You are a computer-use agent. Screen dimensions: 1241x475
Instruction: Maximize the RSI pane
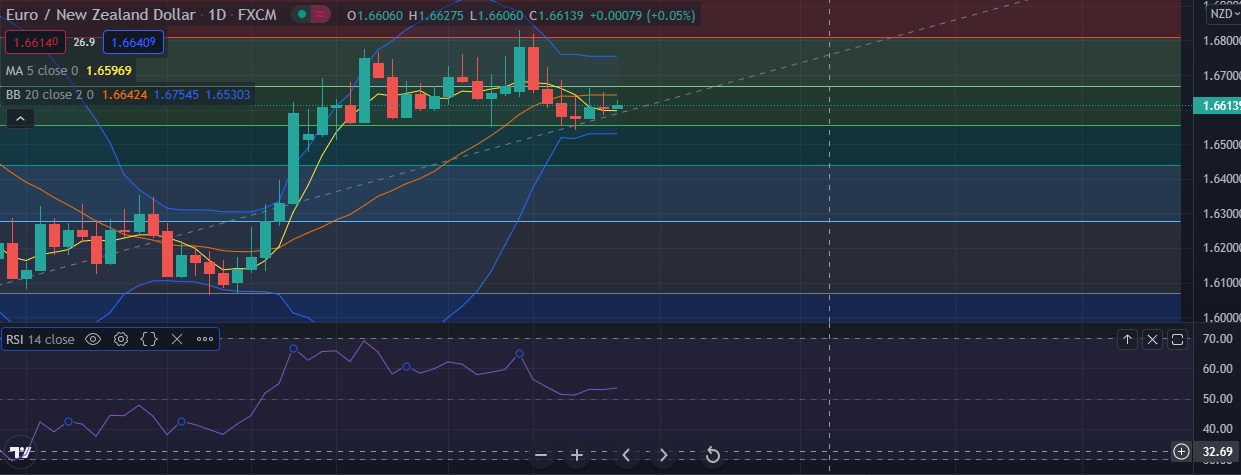point(1177,339)
